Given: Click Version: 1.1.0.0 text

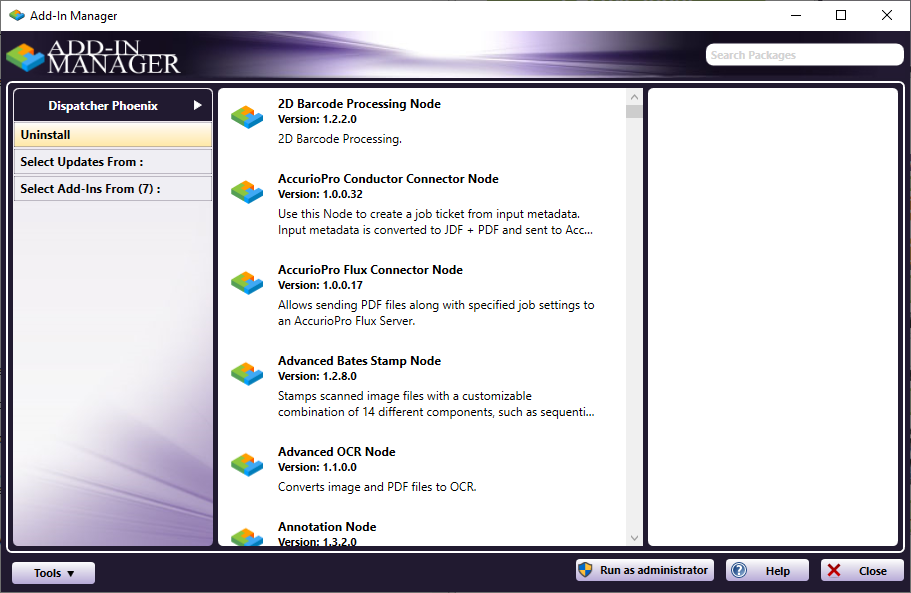Looking at the screenshot, I should (317, 467).
